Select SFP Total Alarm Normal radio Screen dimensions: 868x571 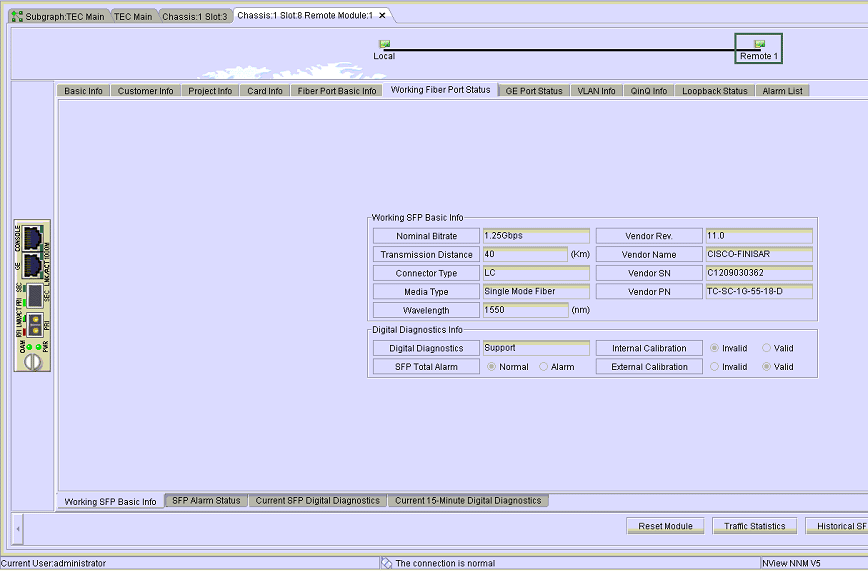(491, 367)
